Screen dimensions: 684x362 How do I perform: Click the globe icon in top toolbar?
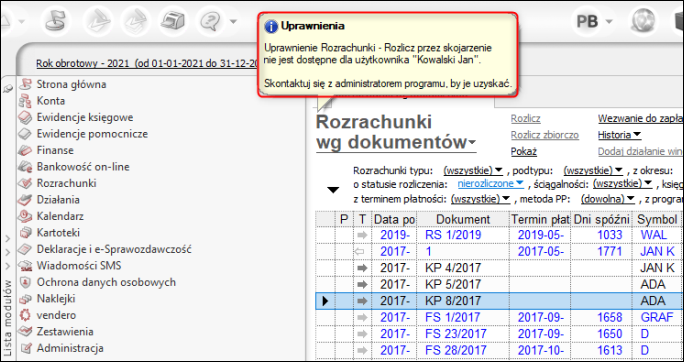tap(644, 20)
